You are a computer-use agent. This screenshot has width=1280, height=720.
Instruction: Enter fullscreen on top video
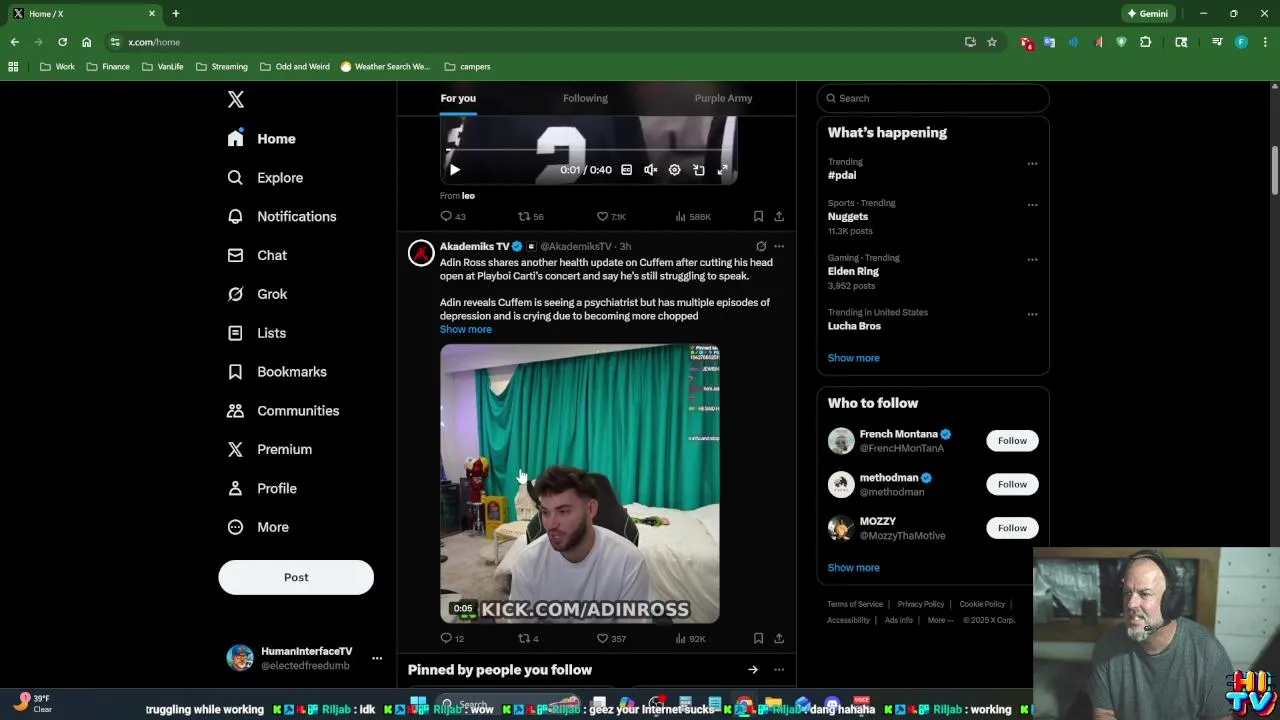click(723, 170)
